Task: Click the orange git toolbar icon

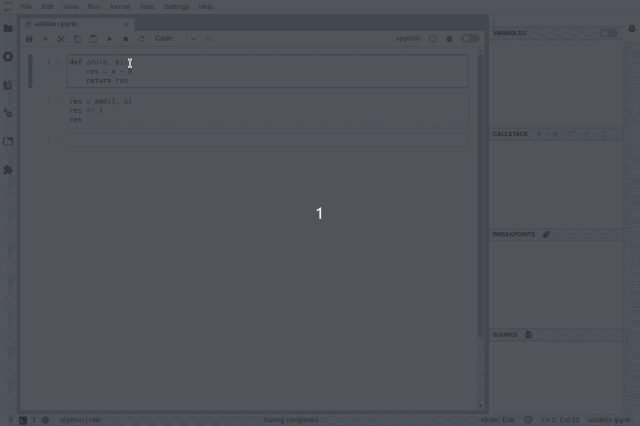Action: click(x=209, y=39)
